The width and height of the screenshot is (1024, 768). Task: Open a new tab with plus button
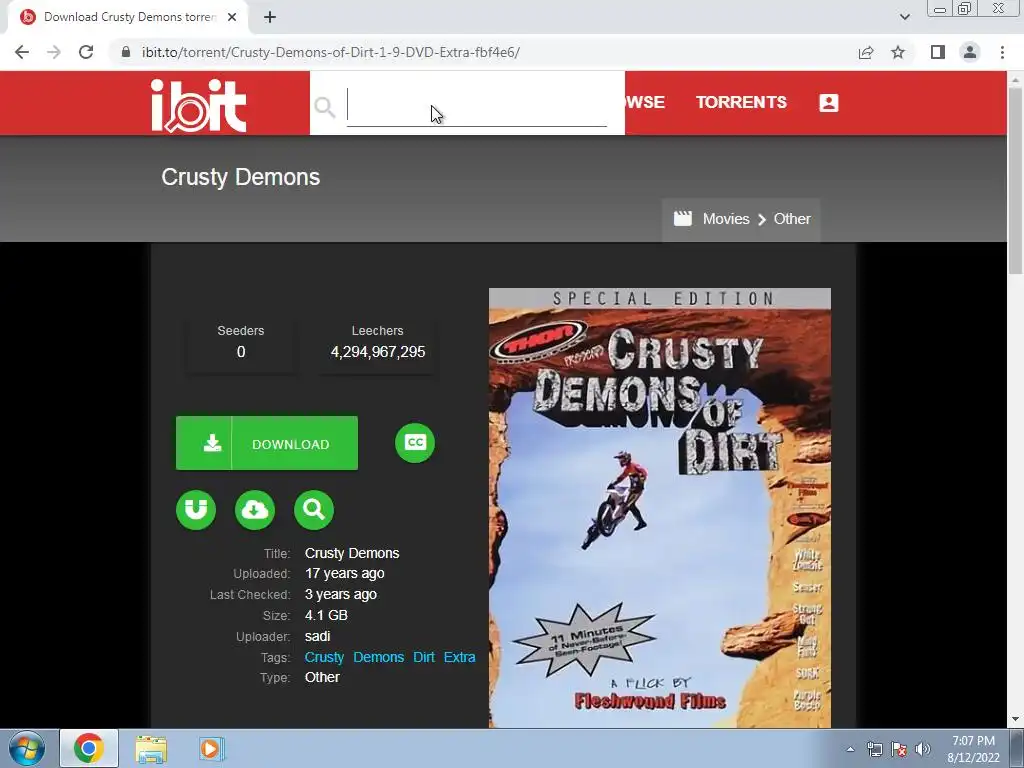[x=270, y=17]
